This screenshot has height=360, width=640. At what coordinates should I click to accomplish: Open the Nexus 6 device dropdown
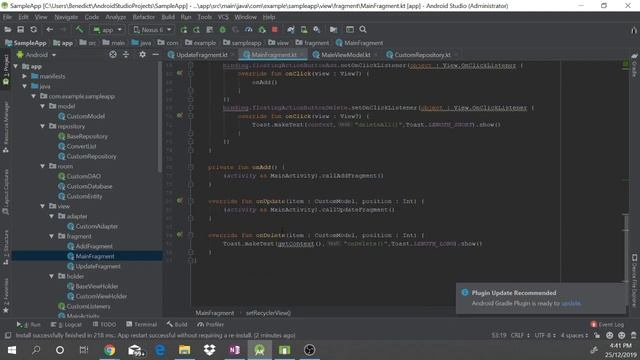point(152,30)
